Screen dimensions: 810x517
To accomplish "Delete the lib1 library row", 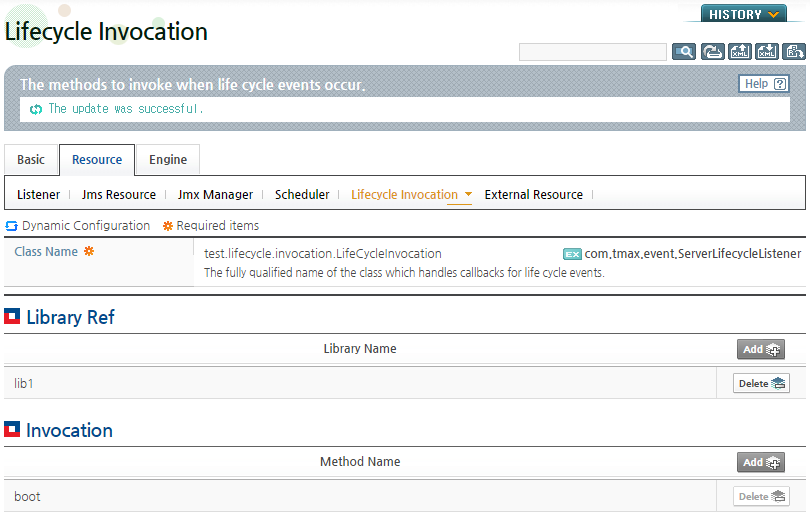I will coord(761,383).
